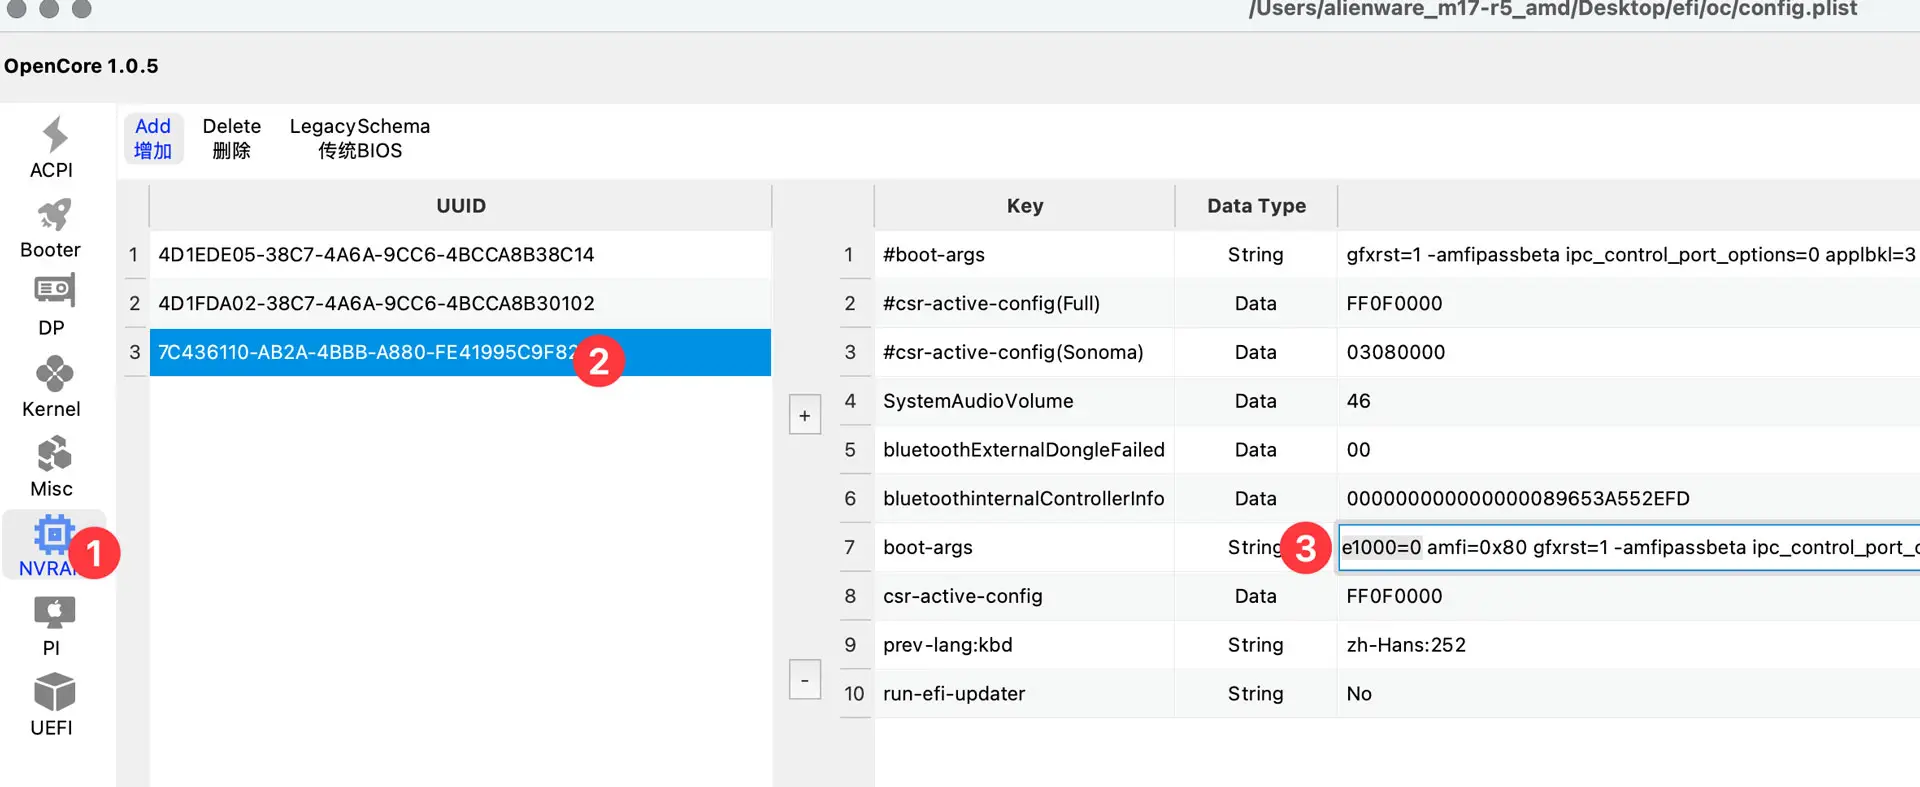Open the PI platform info section
Screen dimensions: 1920x787
tap(52, 625)
